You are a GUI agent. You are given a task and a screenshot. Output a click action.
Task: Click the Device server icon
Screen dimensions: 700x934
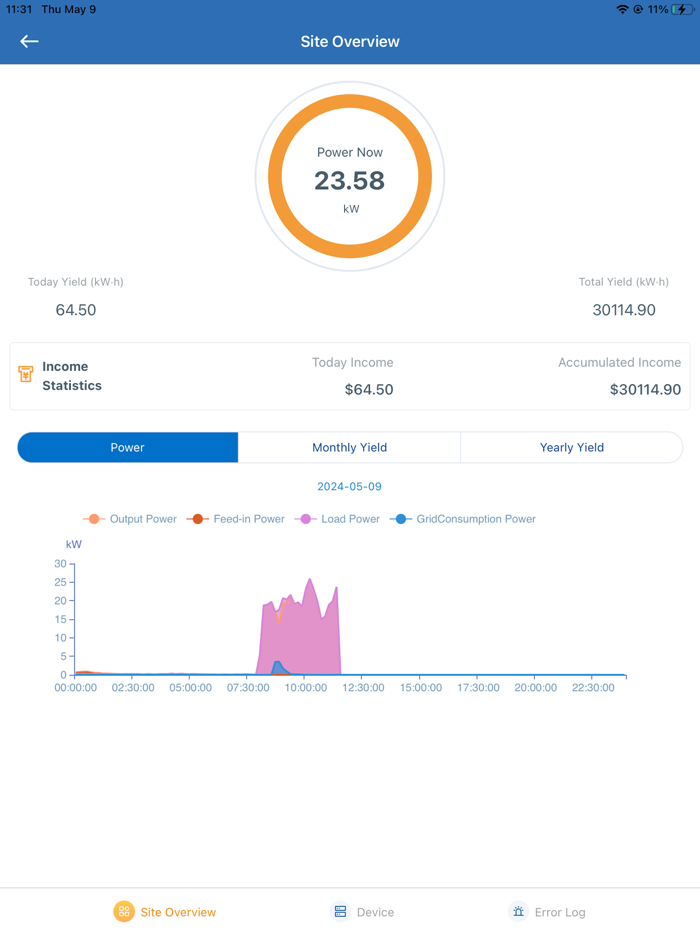340,911
